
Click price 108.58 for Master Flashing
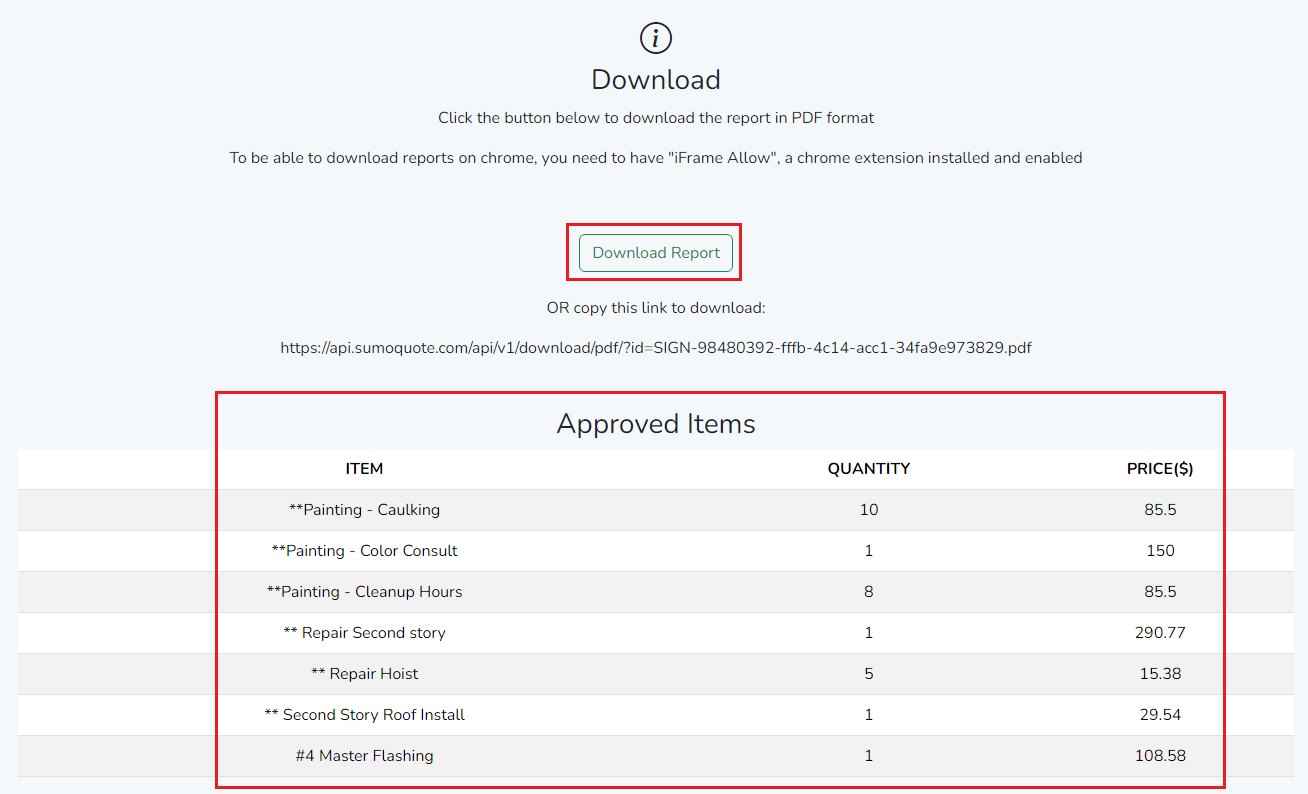(1160, 756)
